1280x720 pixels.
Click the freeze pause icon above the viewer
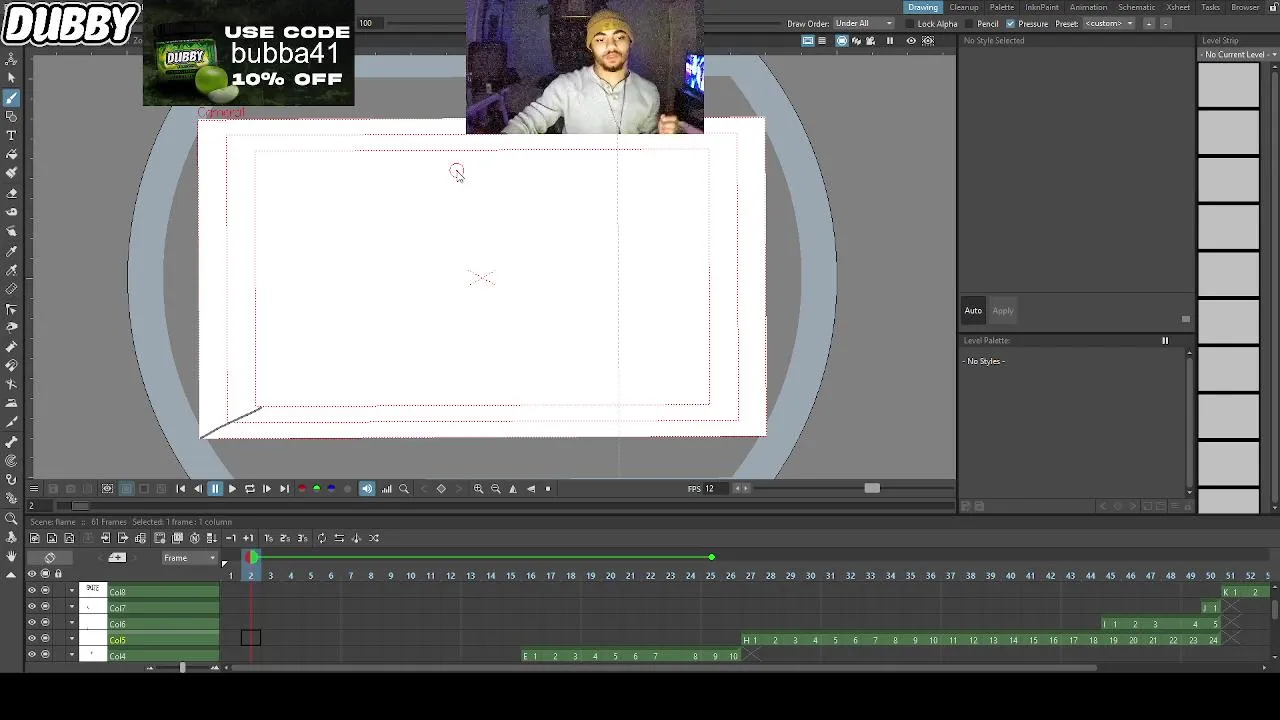[890, 41]
